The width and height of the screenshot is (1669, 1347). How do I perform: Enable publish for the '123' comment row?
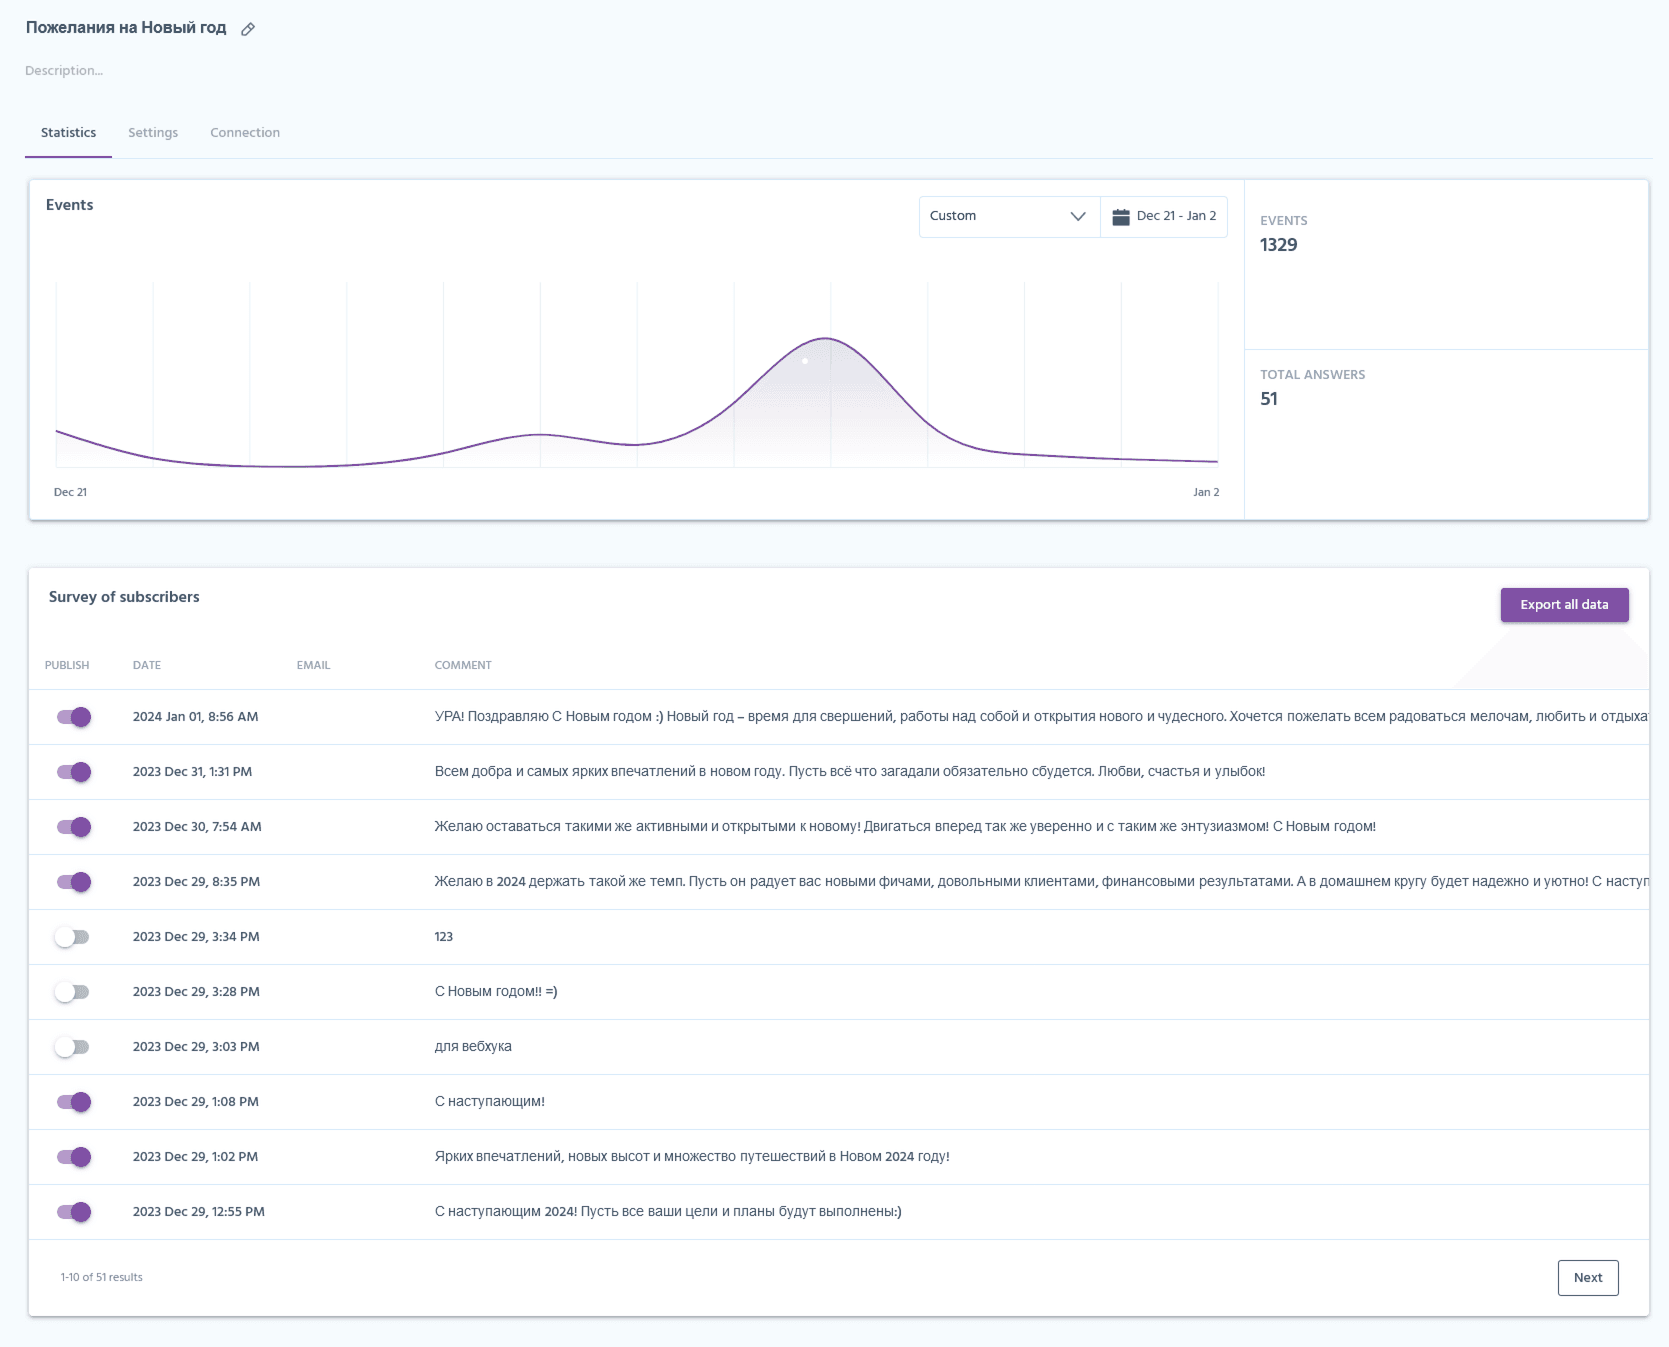tap(72, 937)
